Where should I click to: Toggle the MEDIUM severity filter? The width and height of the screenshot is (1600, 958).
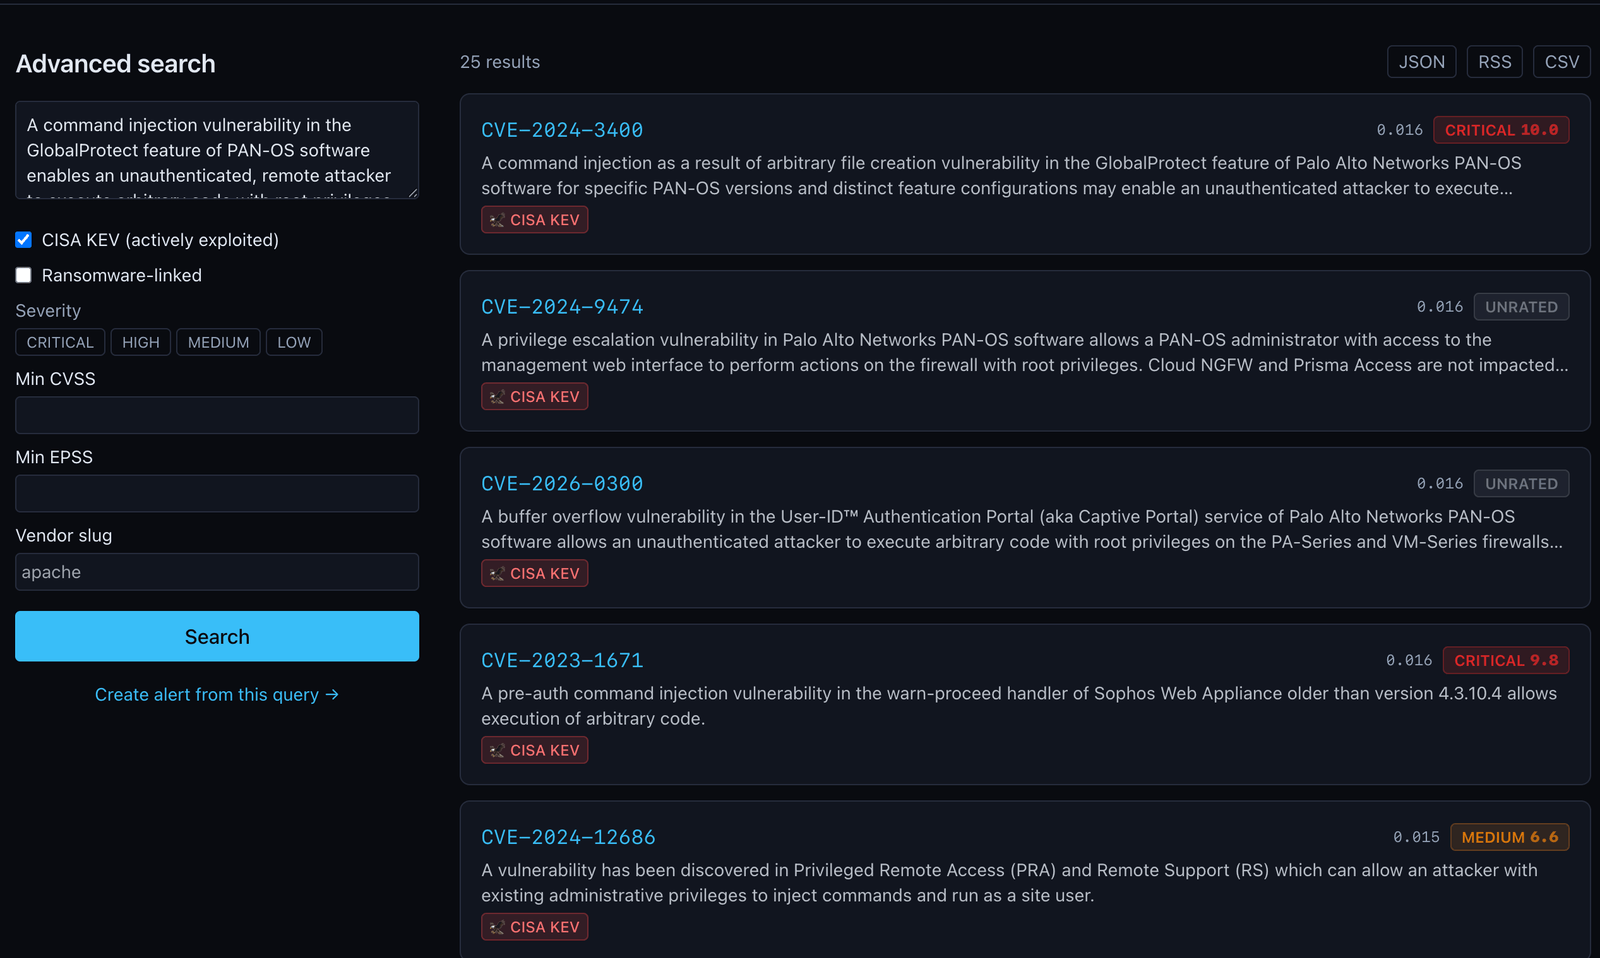[219, 342]
